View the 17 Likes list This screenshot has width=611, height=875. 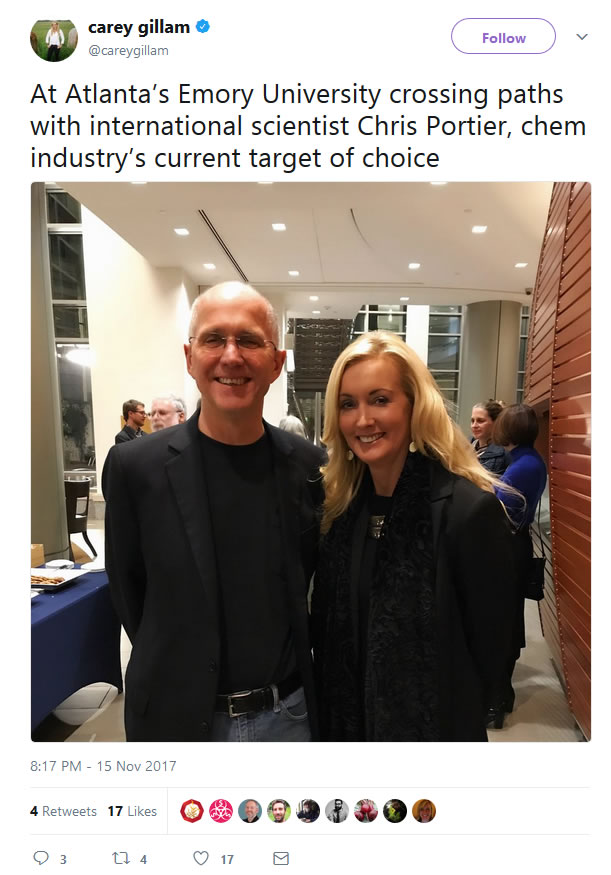(x=132, y=811)
